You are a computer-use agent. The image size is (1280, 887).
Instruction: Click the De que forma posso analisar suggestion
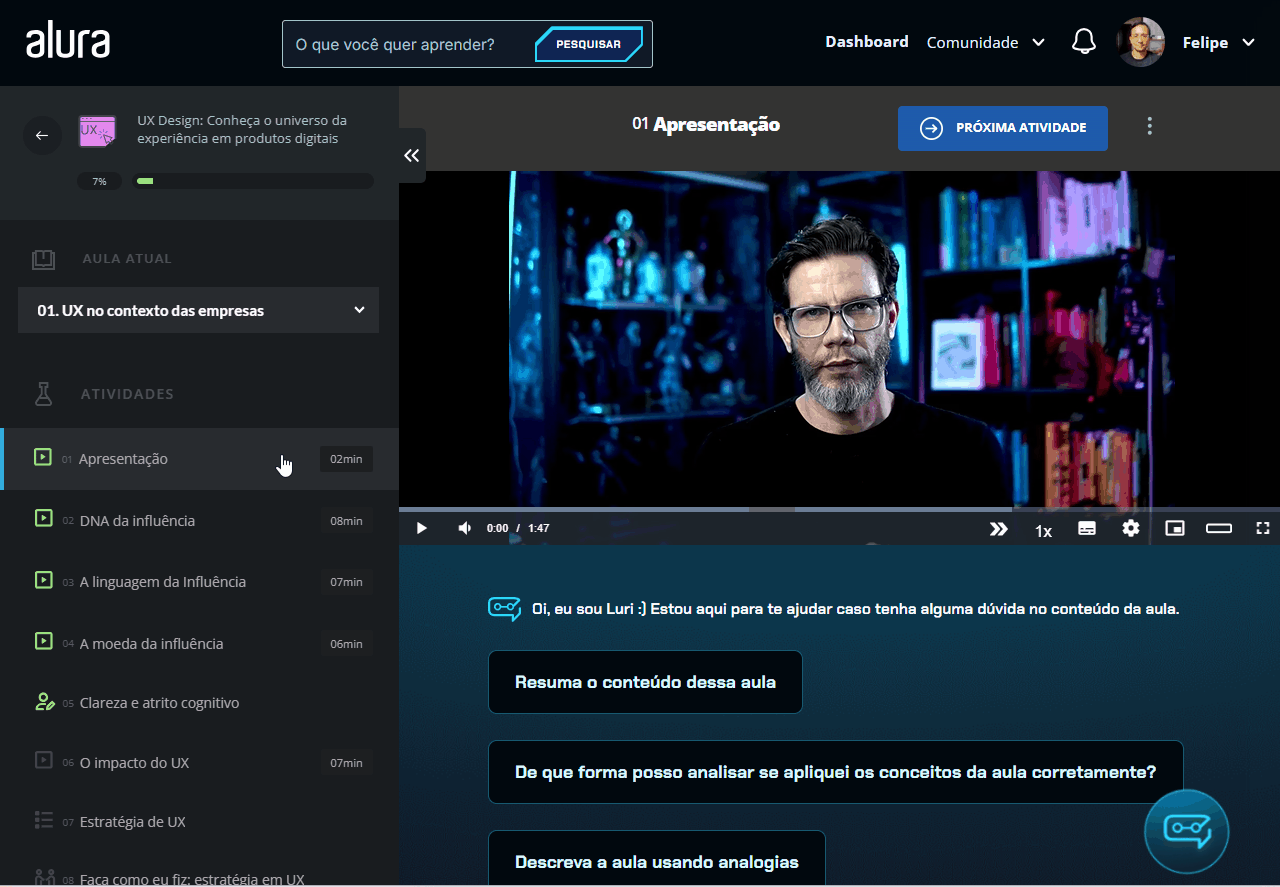point(835,772)
